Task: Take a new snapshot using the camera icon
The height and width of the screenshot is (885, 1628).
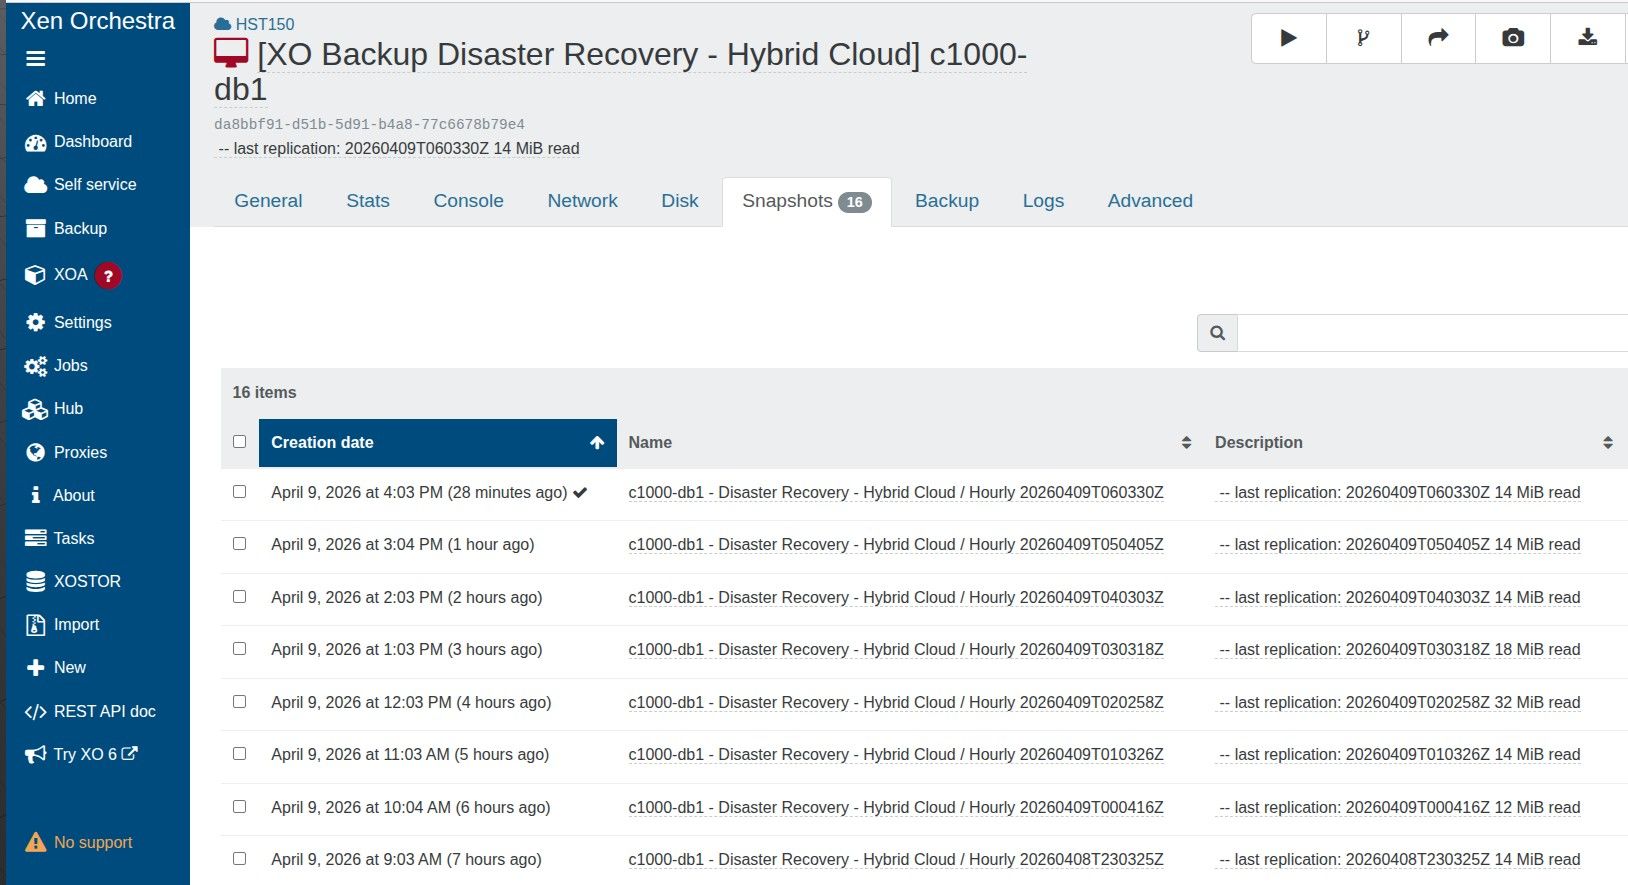Action: [1513, 38]
